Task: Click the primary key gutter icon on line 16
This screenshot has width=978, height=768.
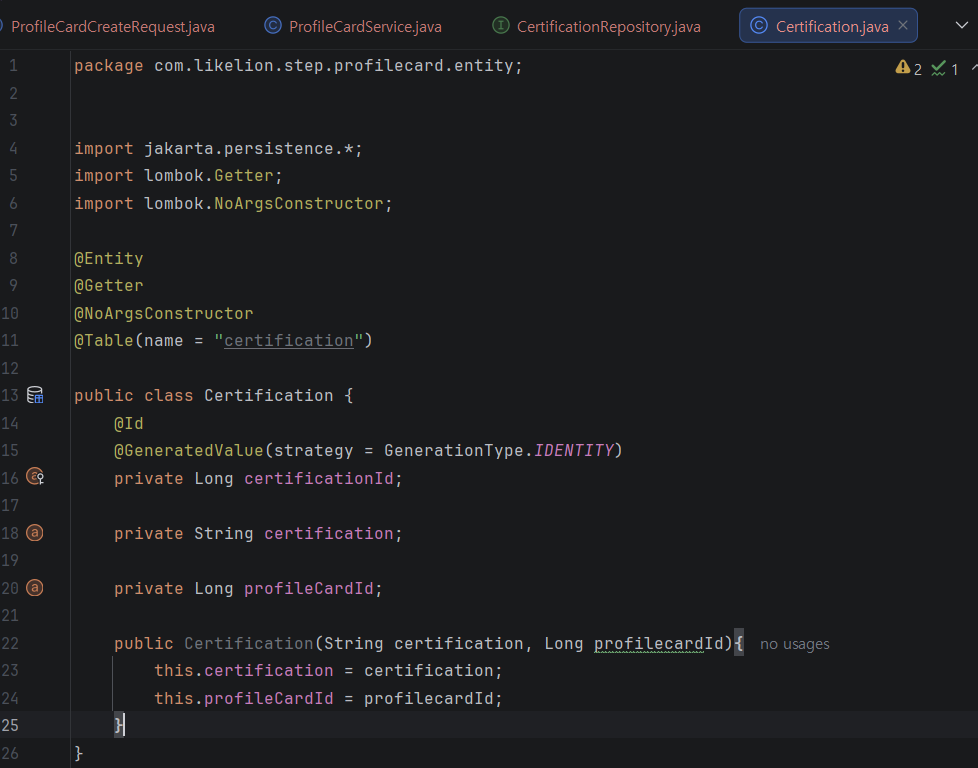Action: point(35,477)
